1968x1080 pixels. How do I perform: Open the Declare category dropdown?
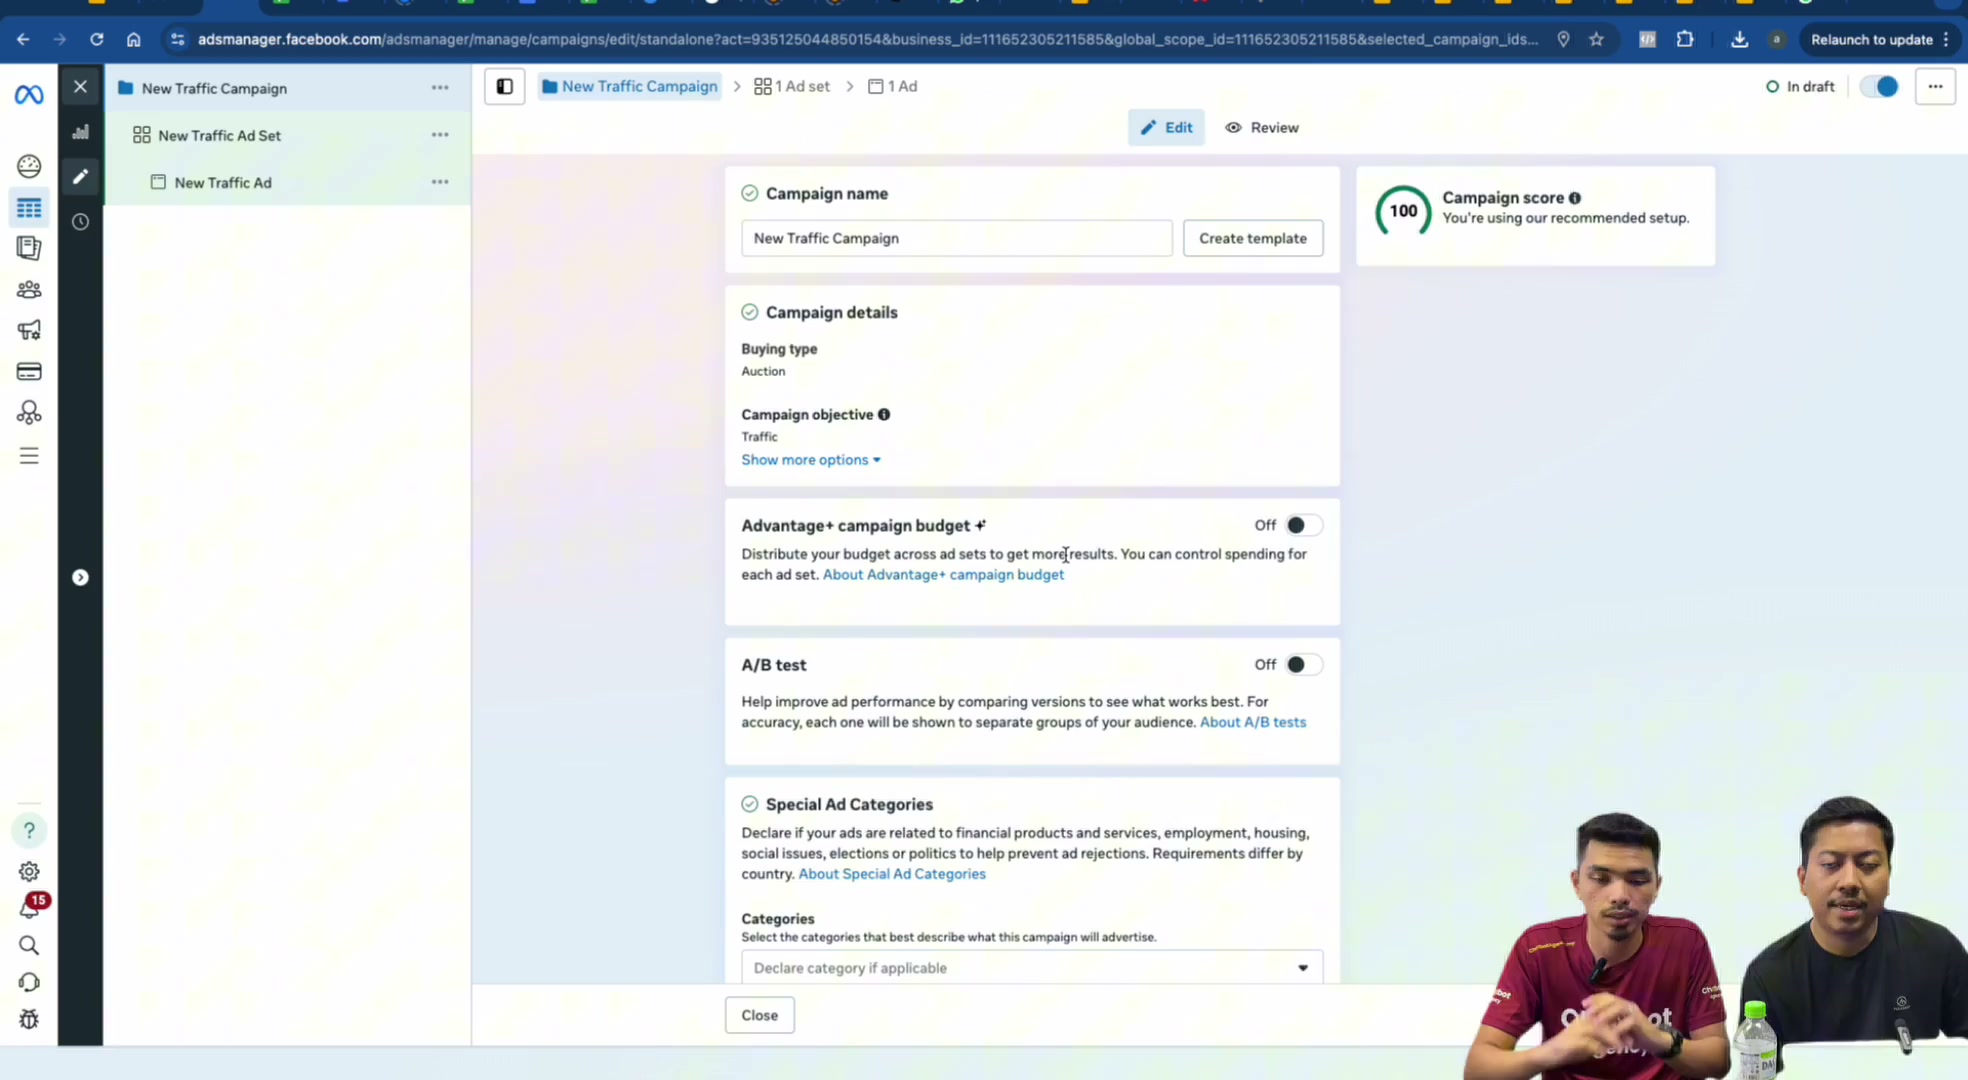tap(1032, 968)
